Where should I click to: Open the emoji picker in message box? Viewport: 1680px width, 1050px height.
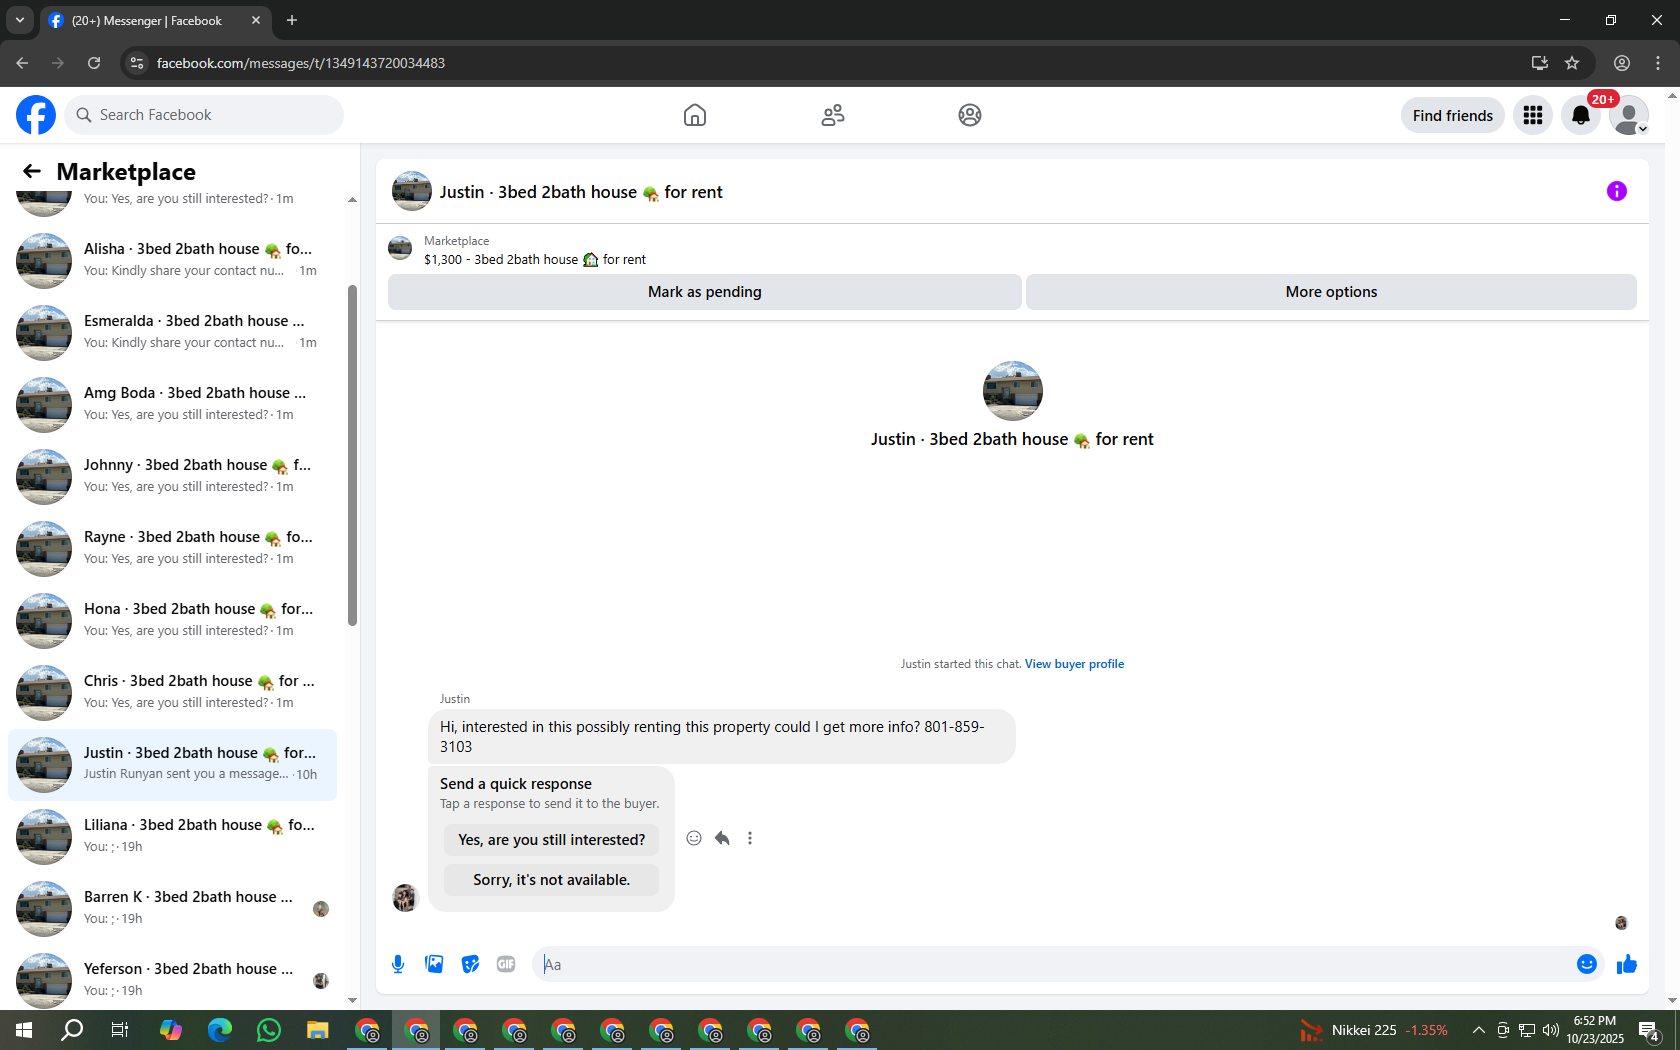click(x=1587, y=964)
